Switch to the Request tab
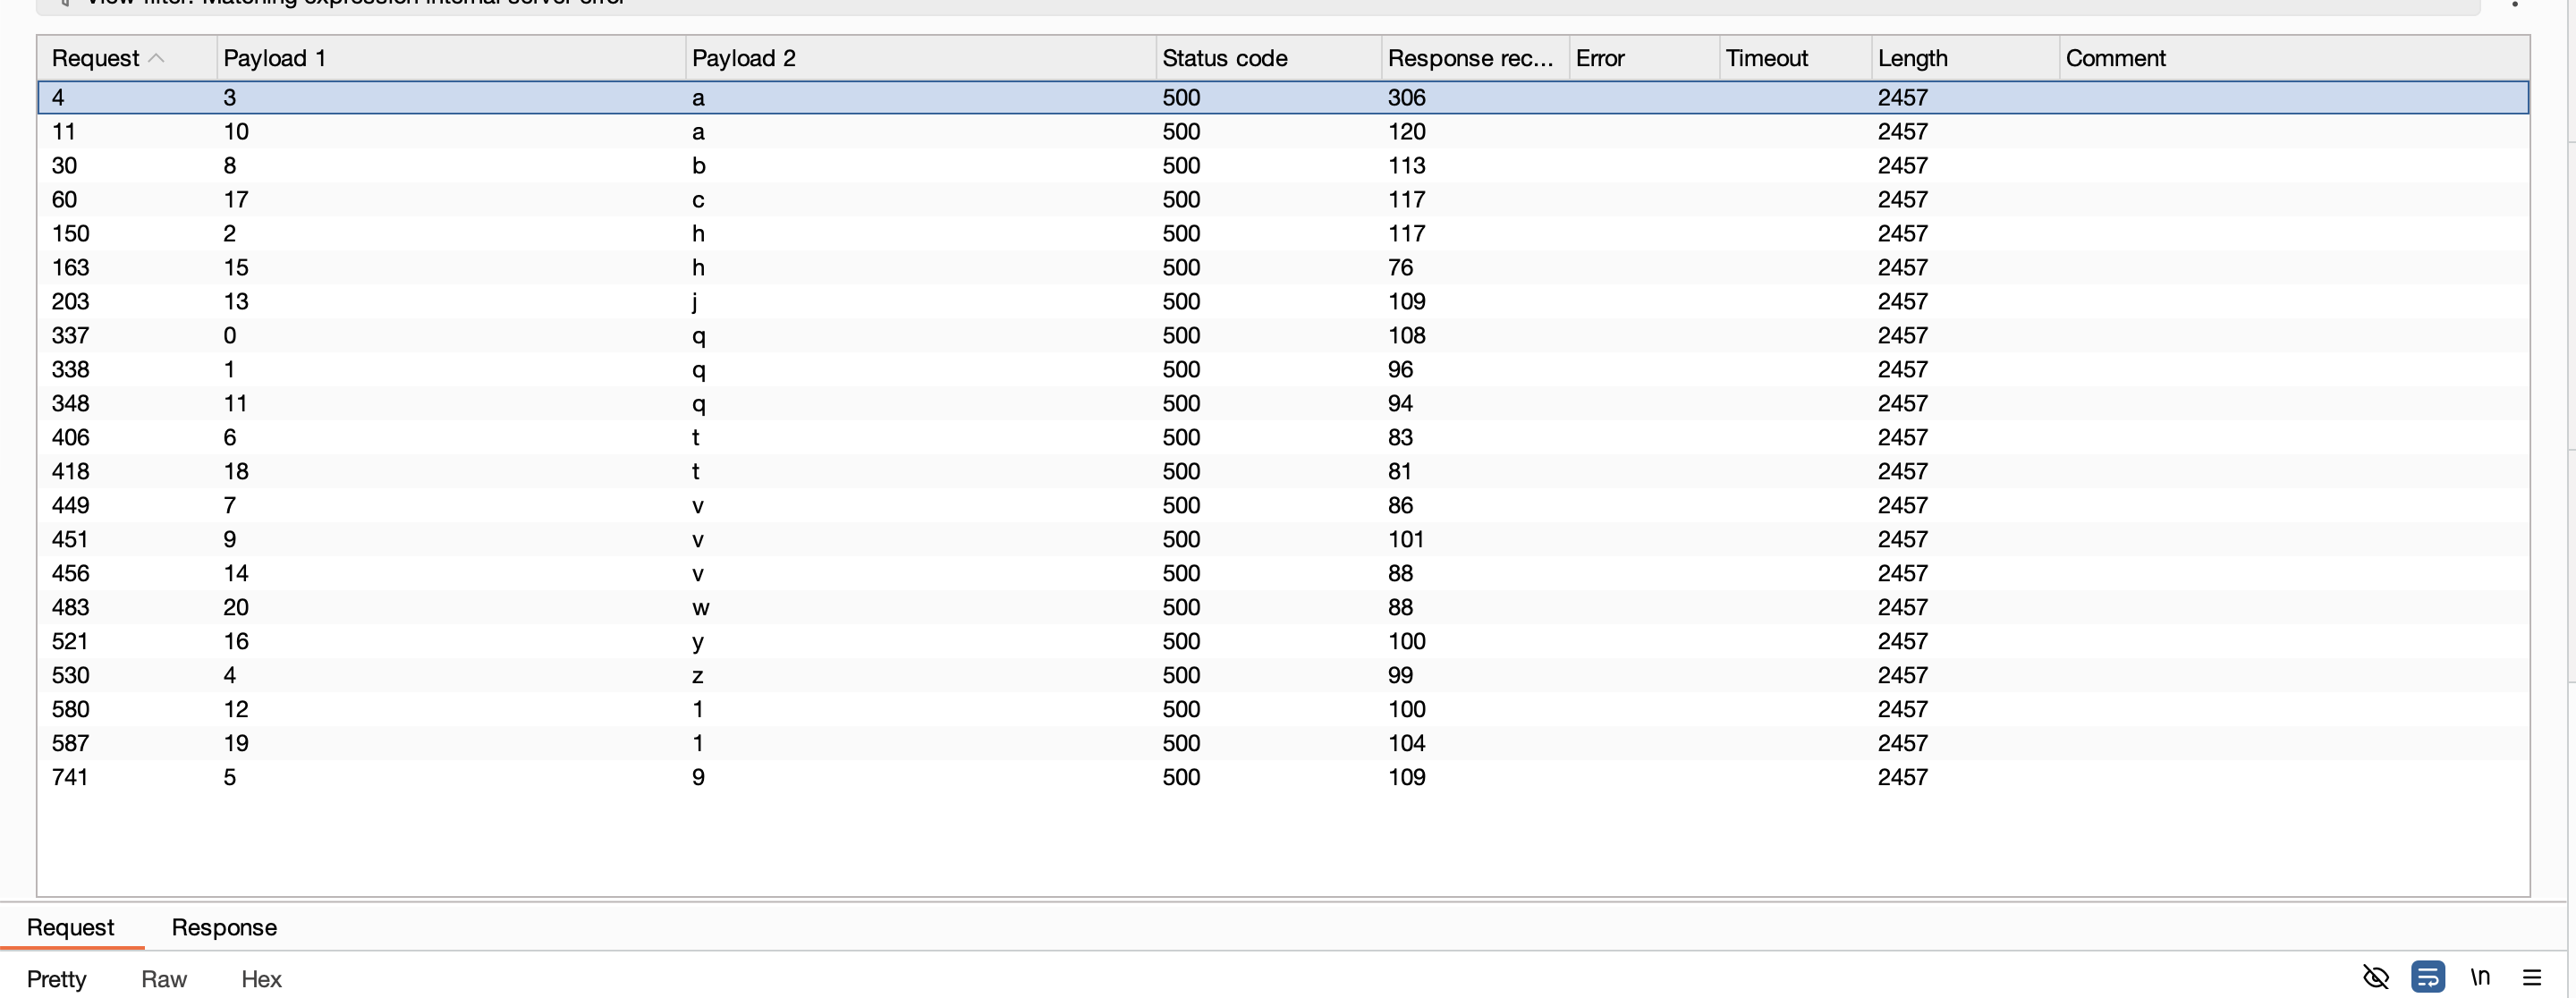This screenshot has width=2576, height=998. click(71, 927)
